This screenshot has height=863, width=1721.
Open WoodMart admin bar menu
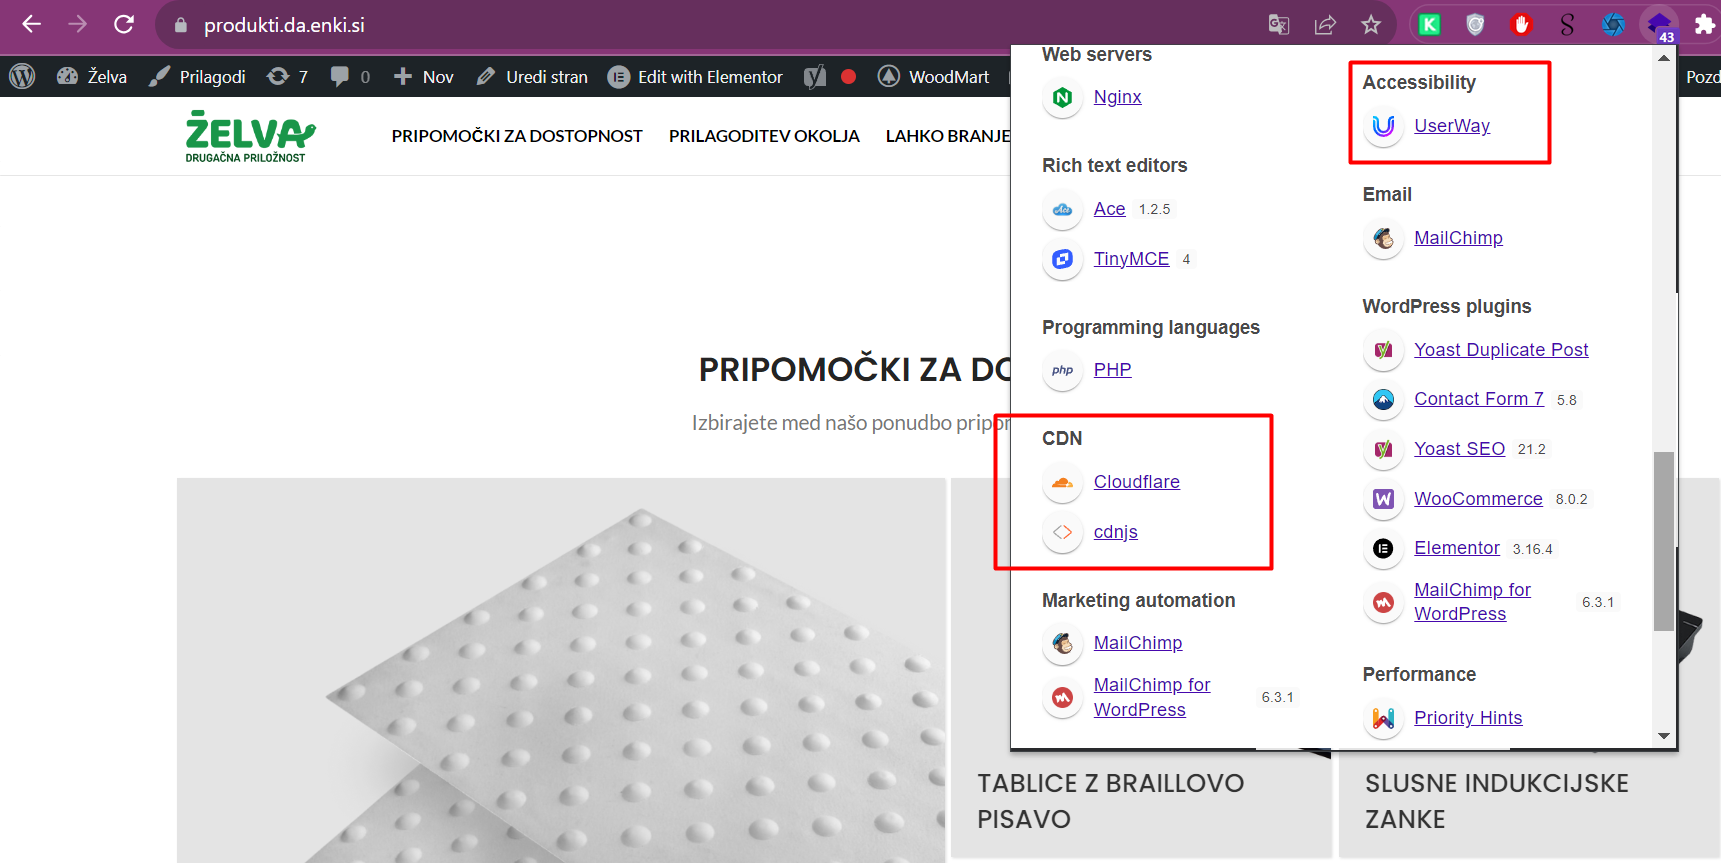[x=933, y=76]
